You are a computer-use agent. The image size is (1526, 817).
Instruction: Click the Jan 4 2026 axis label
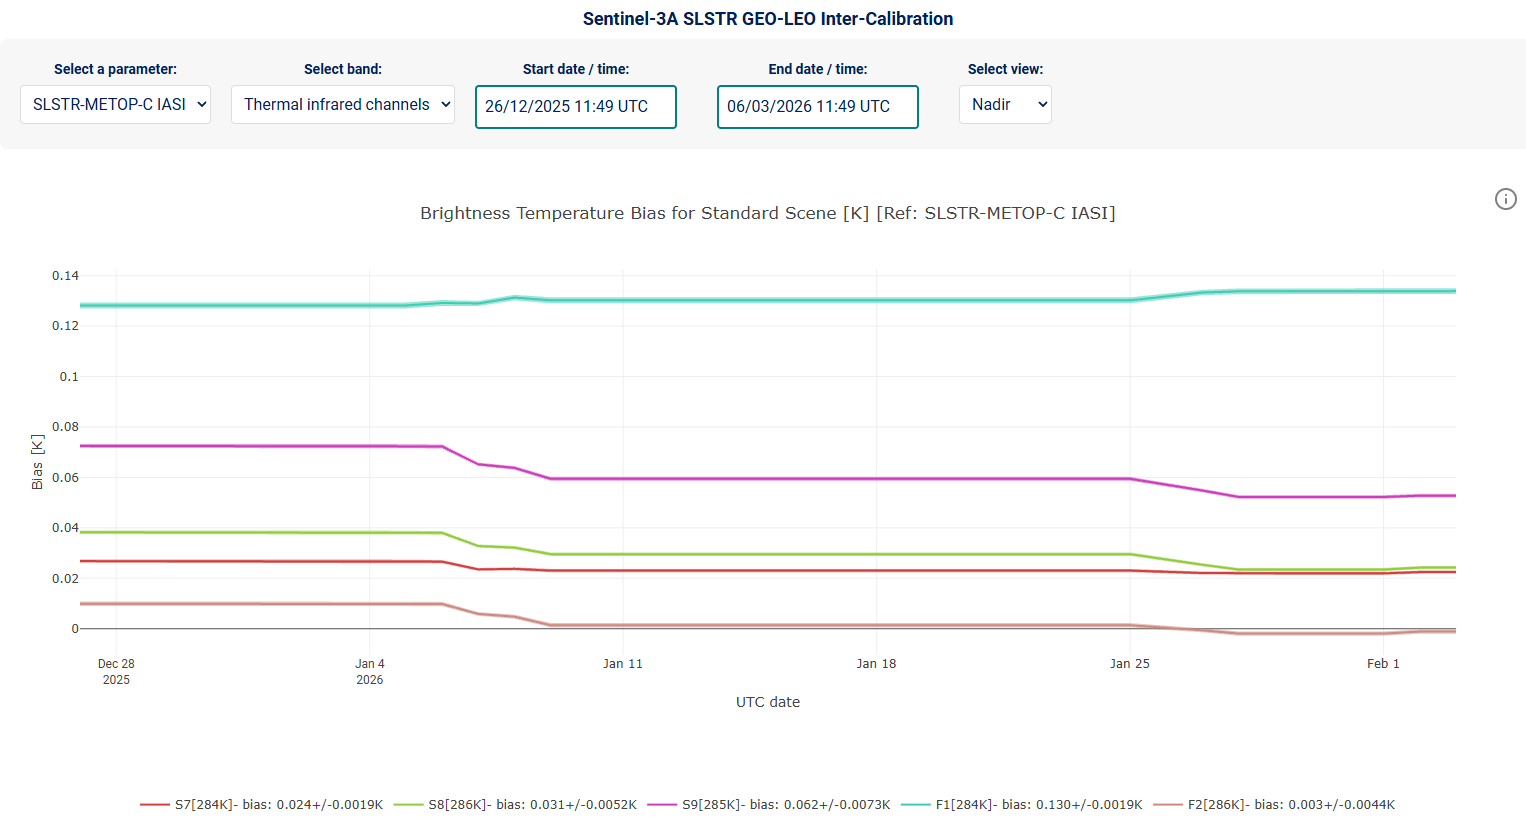(x=370, y=672)
